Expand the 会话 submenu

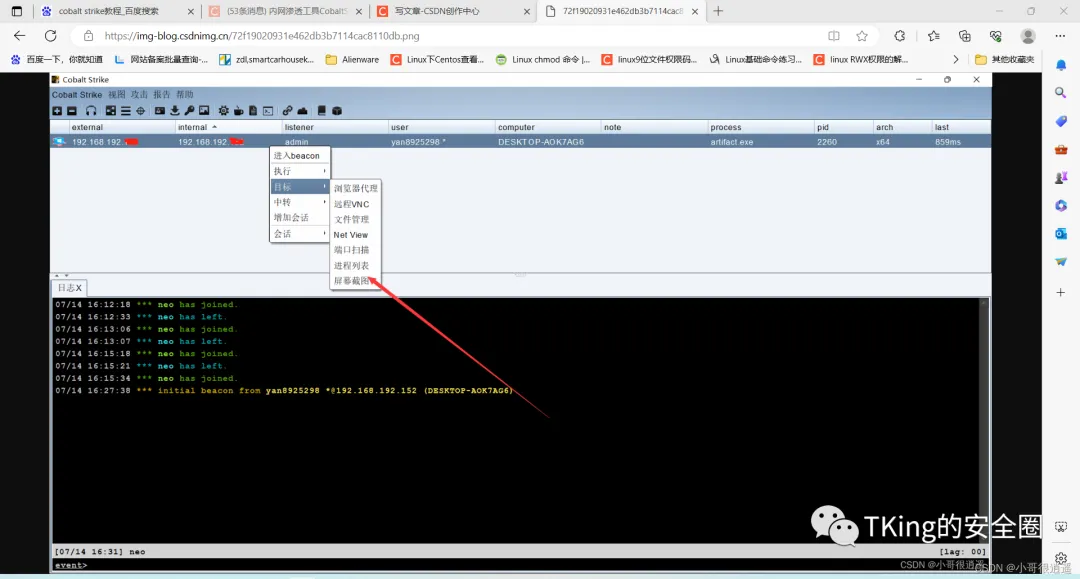(300, 234)
